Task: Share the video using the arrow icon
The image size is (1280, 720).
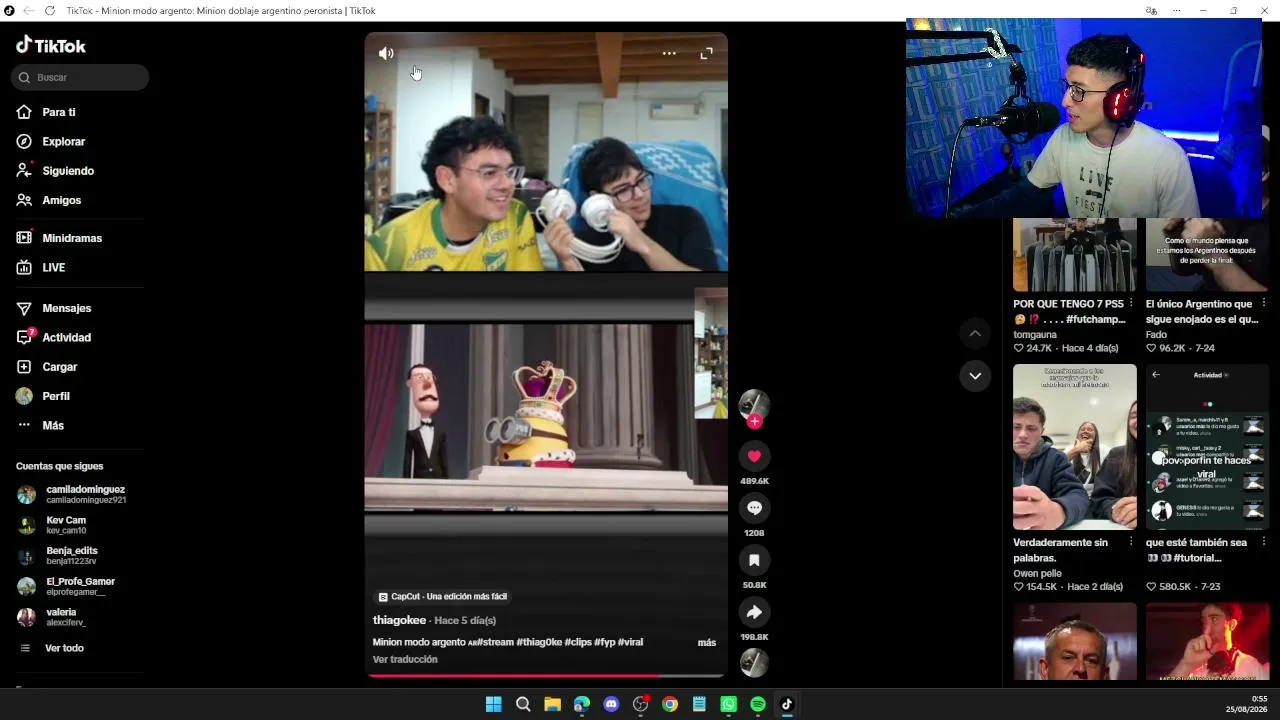Action: pos(754,612)
